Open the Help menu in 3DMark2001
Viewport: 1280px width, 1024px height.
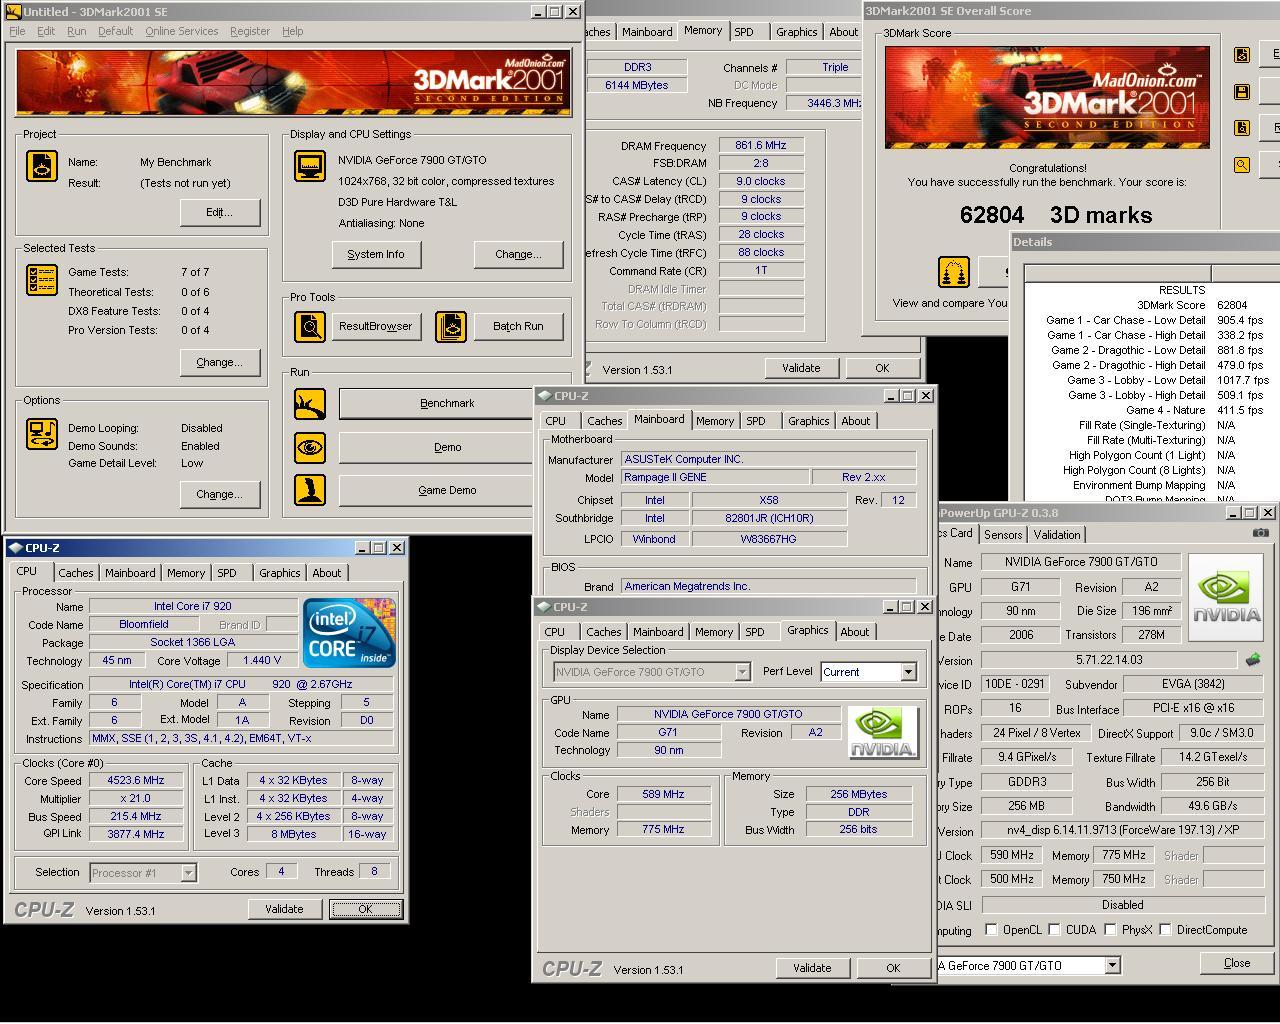[292, 31]
